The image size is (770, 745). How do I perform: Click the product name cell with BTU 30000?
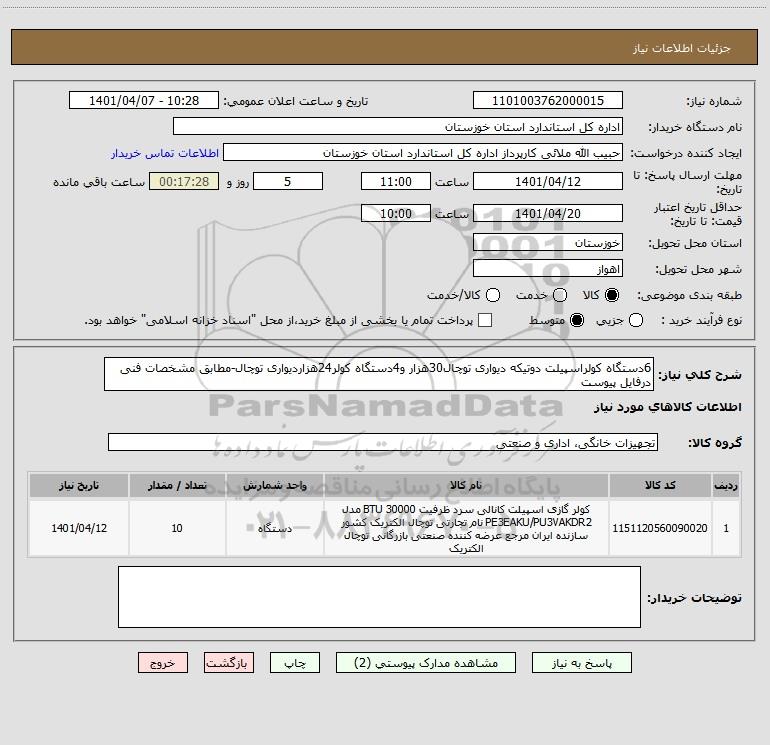click(466, 528)
